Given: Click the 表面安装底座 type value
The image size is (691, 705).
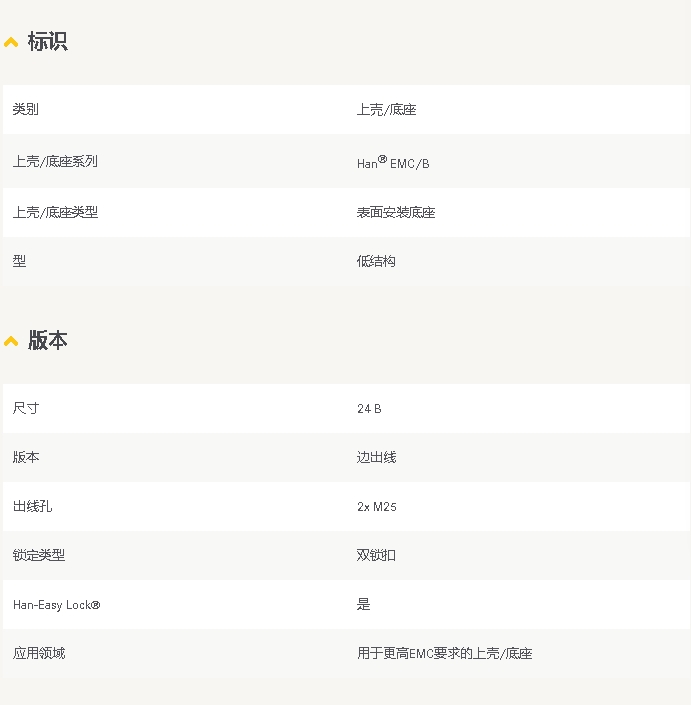Looking at the screenshot, I should tap(396, 212).
